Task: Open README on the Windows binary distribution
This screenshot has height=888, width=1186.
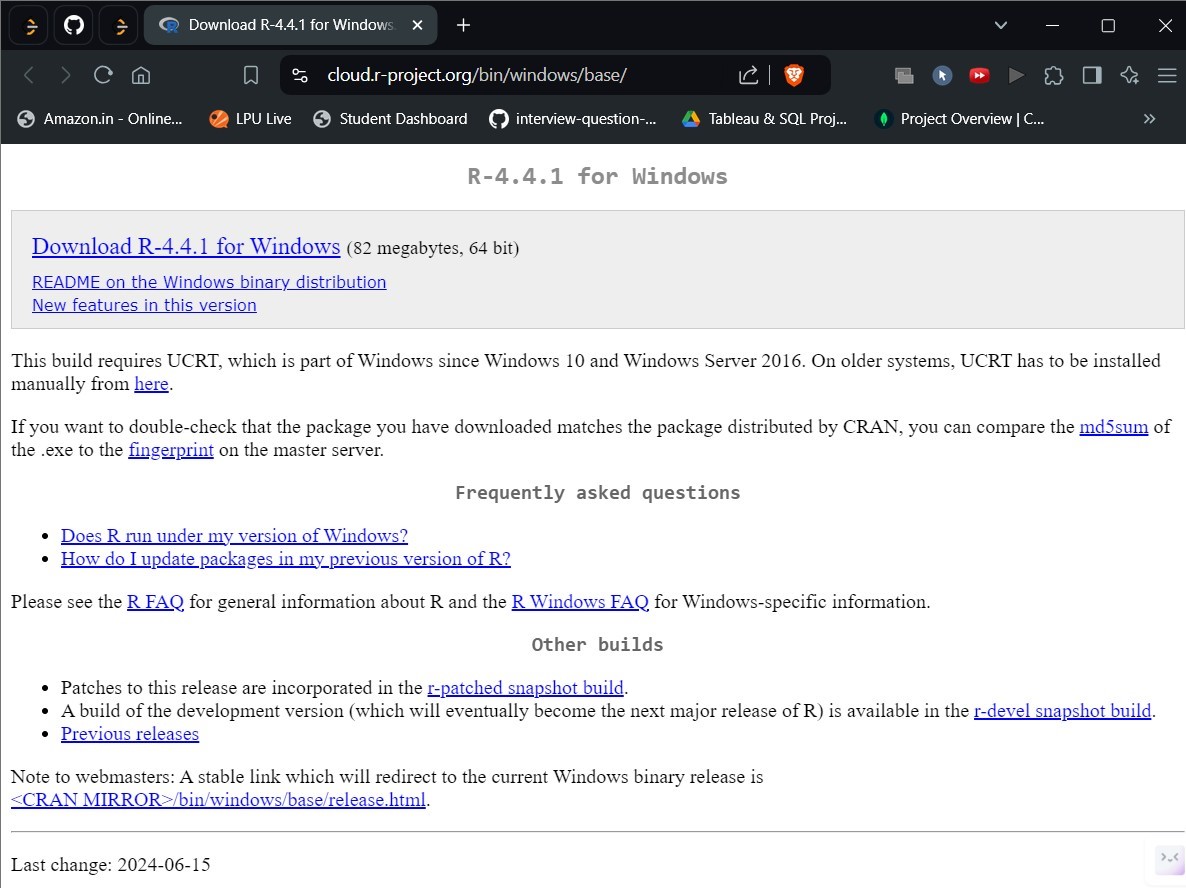Action: pos(209,282)
